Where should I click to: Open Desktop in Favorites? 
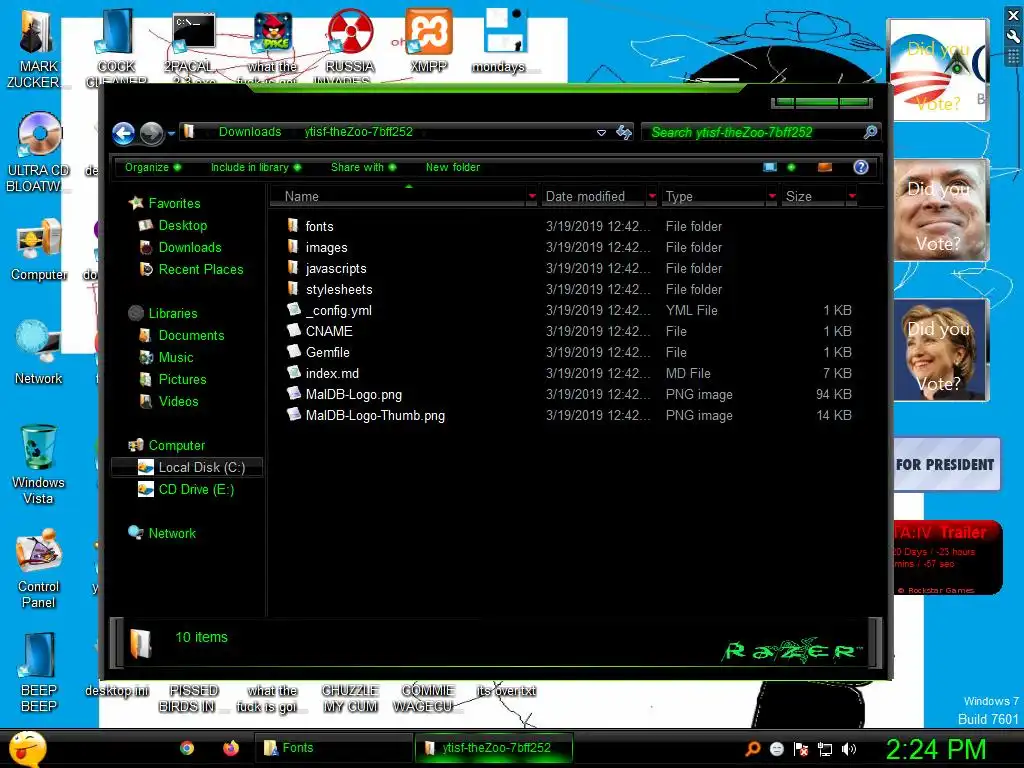[x=182, y=225]
